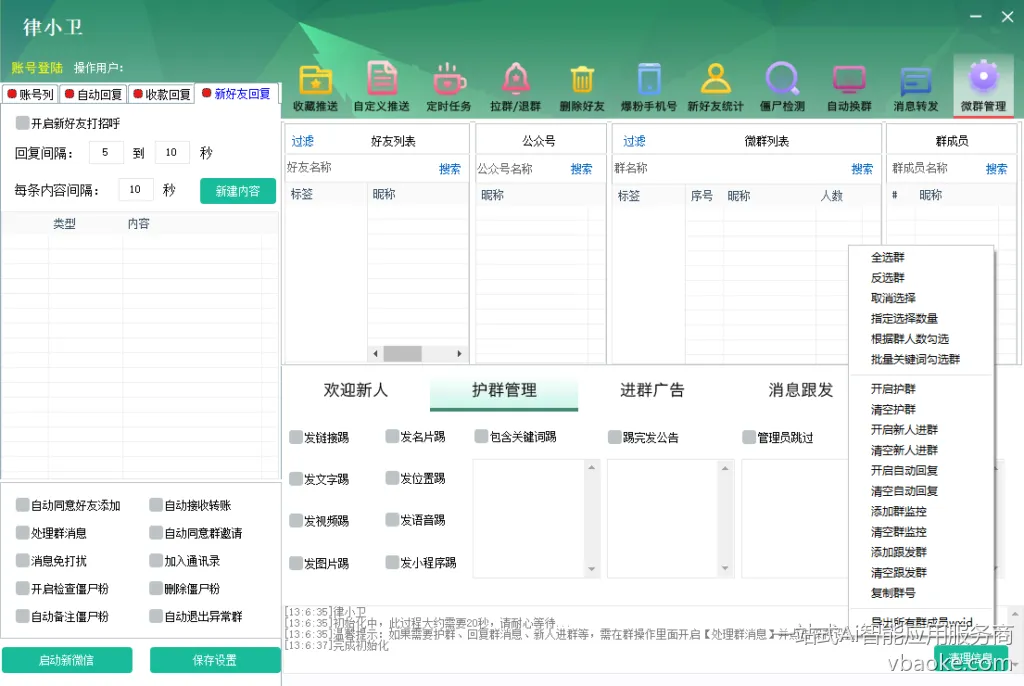This screenshot has width=1024, height=686.
Task: Toggle 自动同意群邀请 checkbox
Action: point(155,532)
